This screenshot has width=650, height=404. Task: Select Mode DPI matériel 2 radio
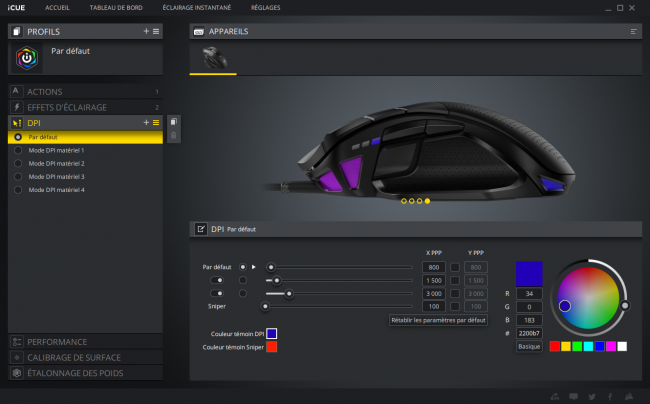[x=18, y=163]
